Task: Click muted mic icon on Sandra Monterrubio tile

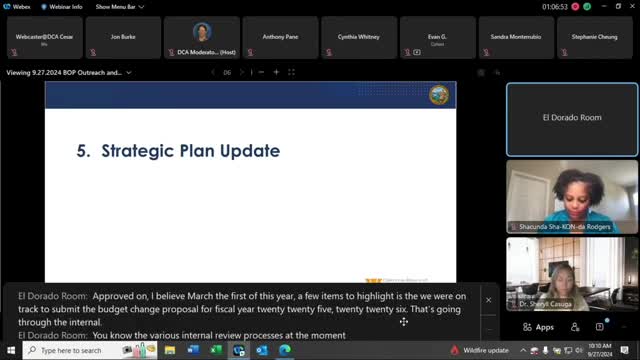Action: (x=486, y=52)
